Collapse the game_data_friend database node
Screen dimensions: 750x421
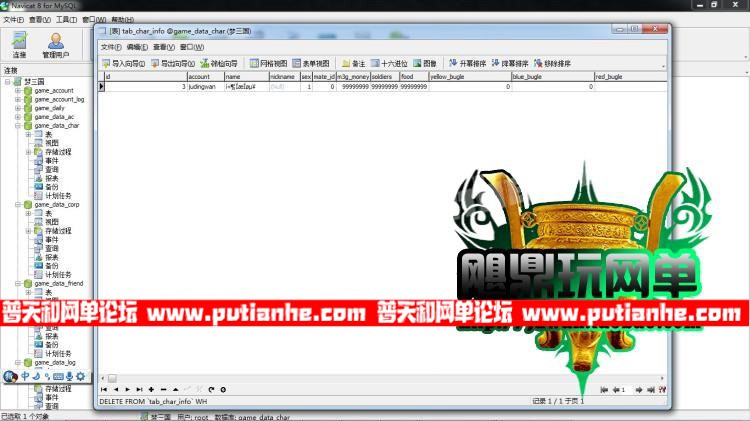[x=18, y=284]
